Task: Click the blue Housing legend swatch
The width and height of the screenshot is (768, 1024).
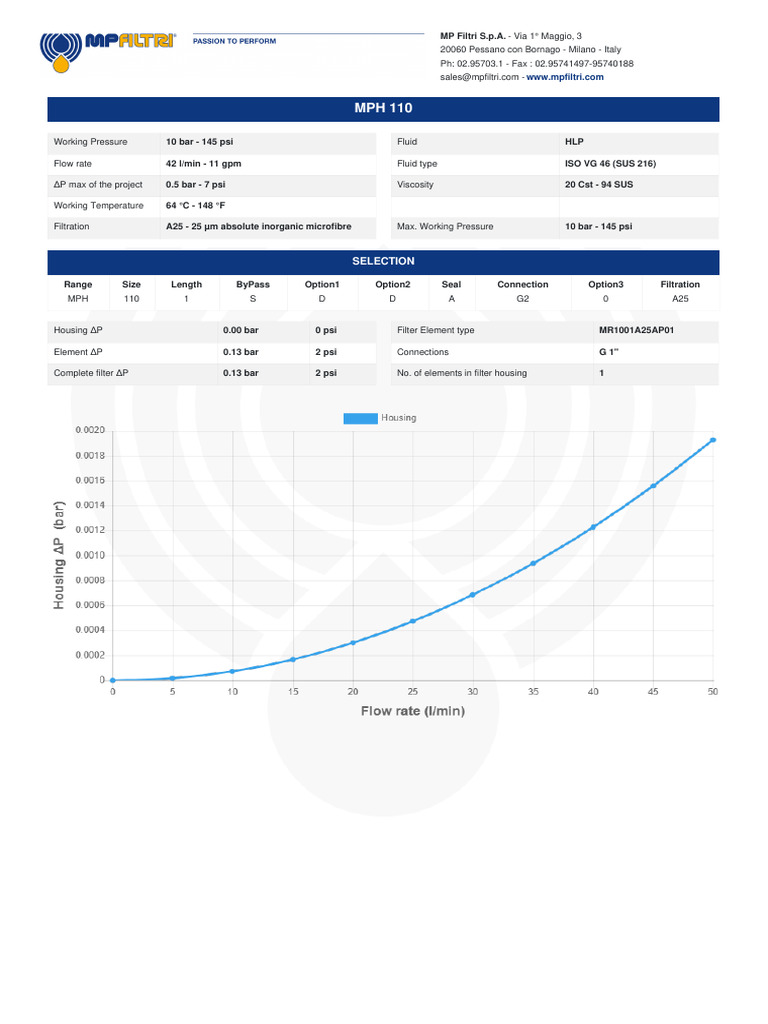Action: point(360,418)
